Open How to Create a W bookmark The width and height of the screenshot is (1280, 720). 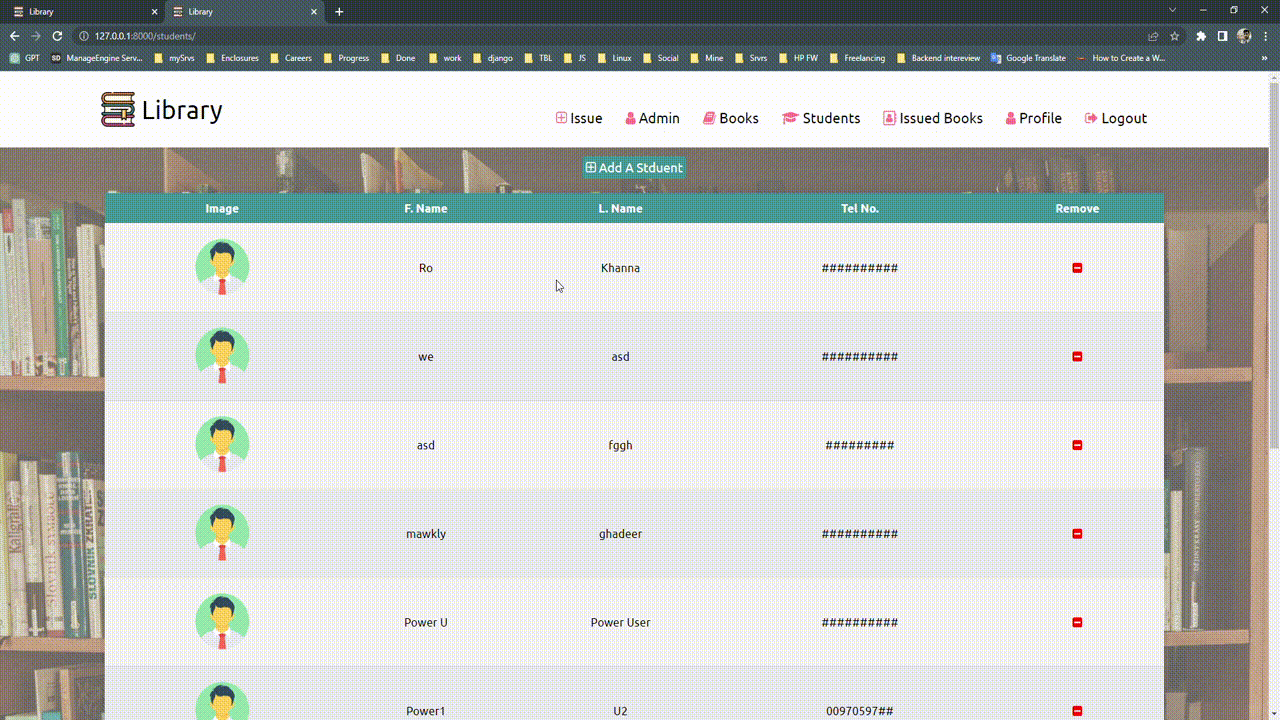(x=1120, y=58)
